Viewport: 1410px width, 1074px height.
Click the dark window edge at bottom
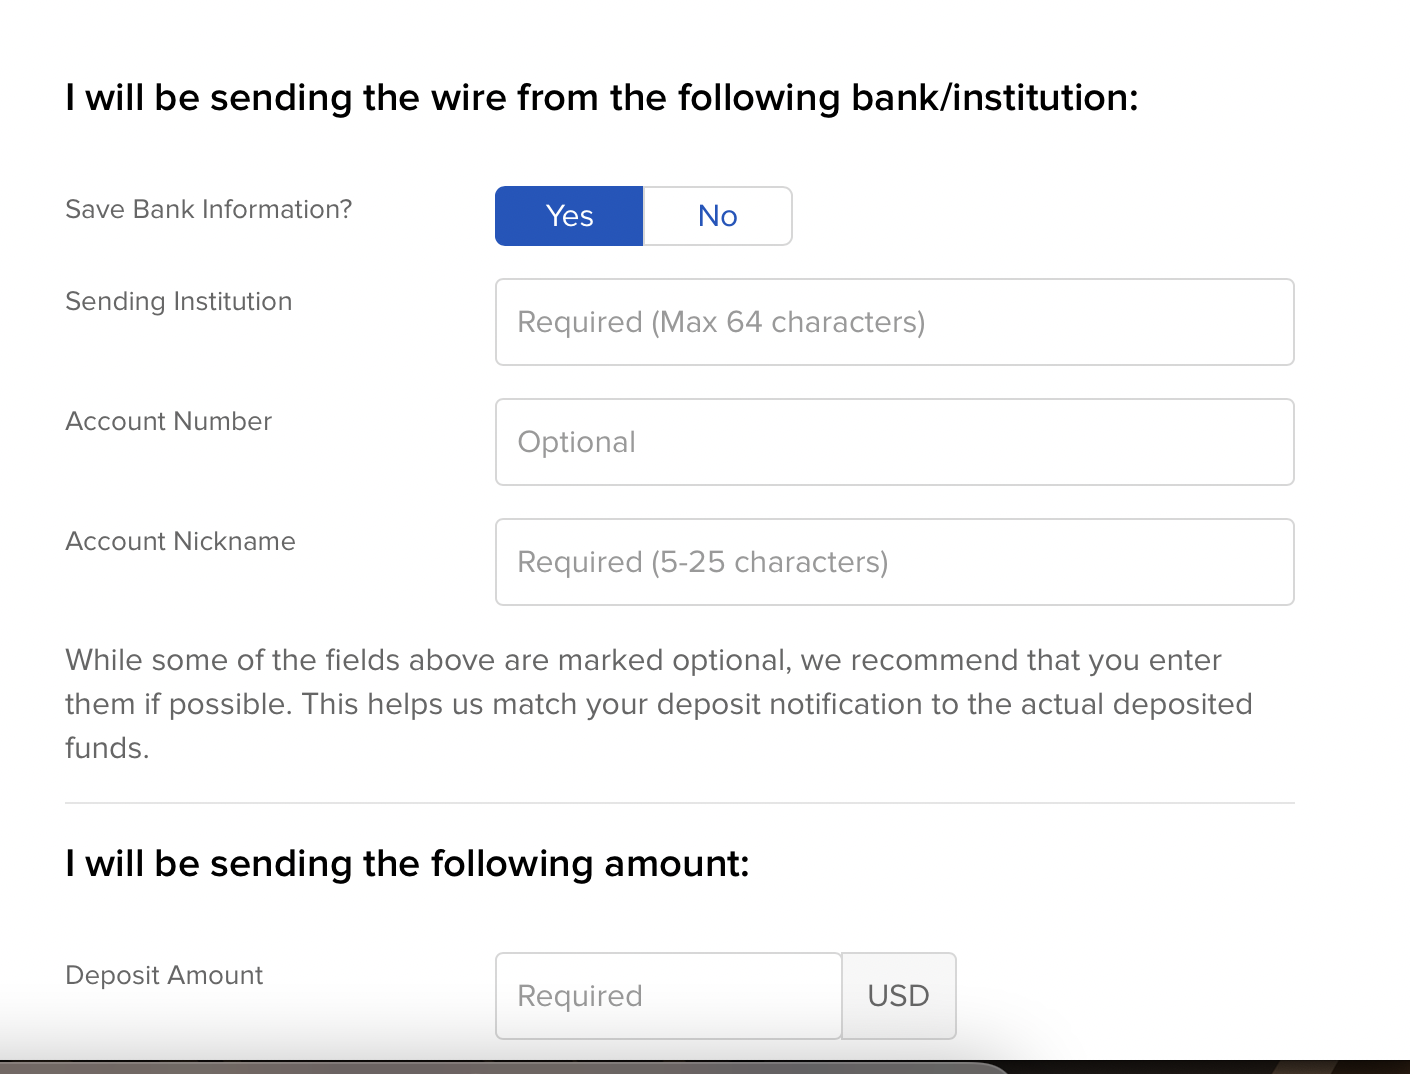pyautogui.click(x=705, y=1067)
